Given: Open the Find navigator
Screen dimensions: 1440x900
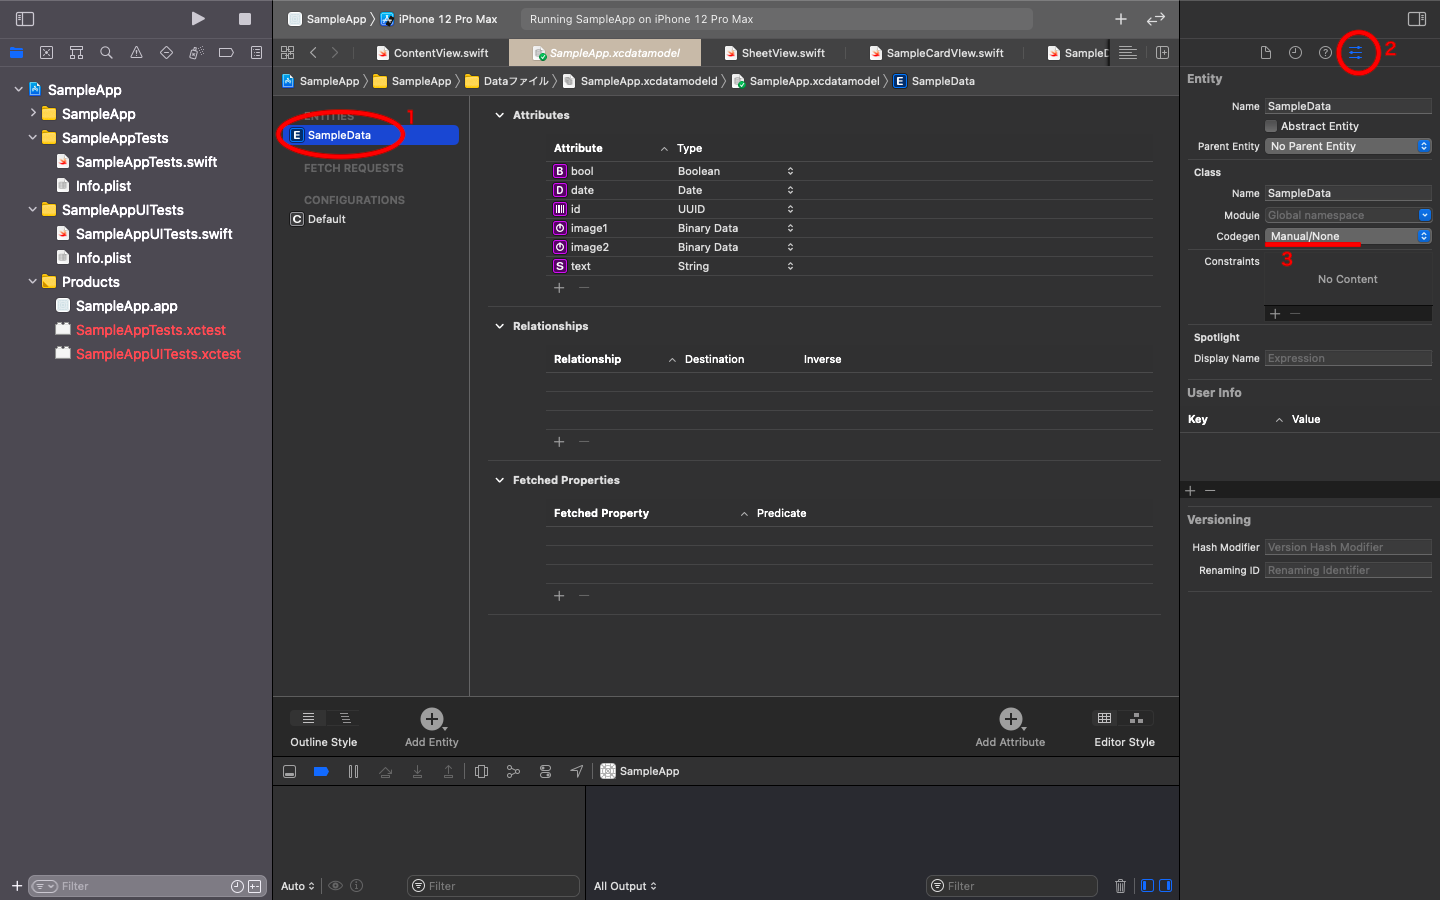Looking at the screenshot, I should click(105, 52).
